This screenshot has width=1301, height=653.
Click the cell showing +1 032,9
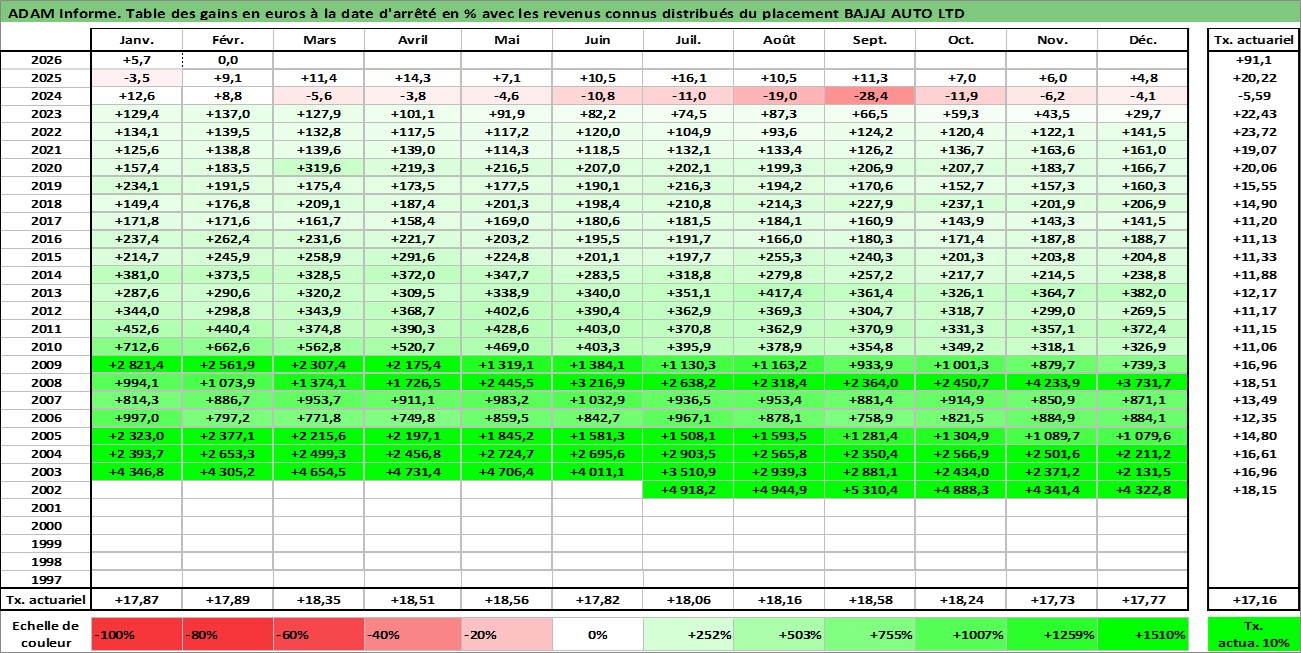tap(598, 401)
